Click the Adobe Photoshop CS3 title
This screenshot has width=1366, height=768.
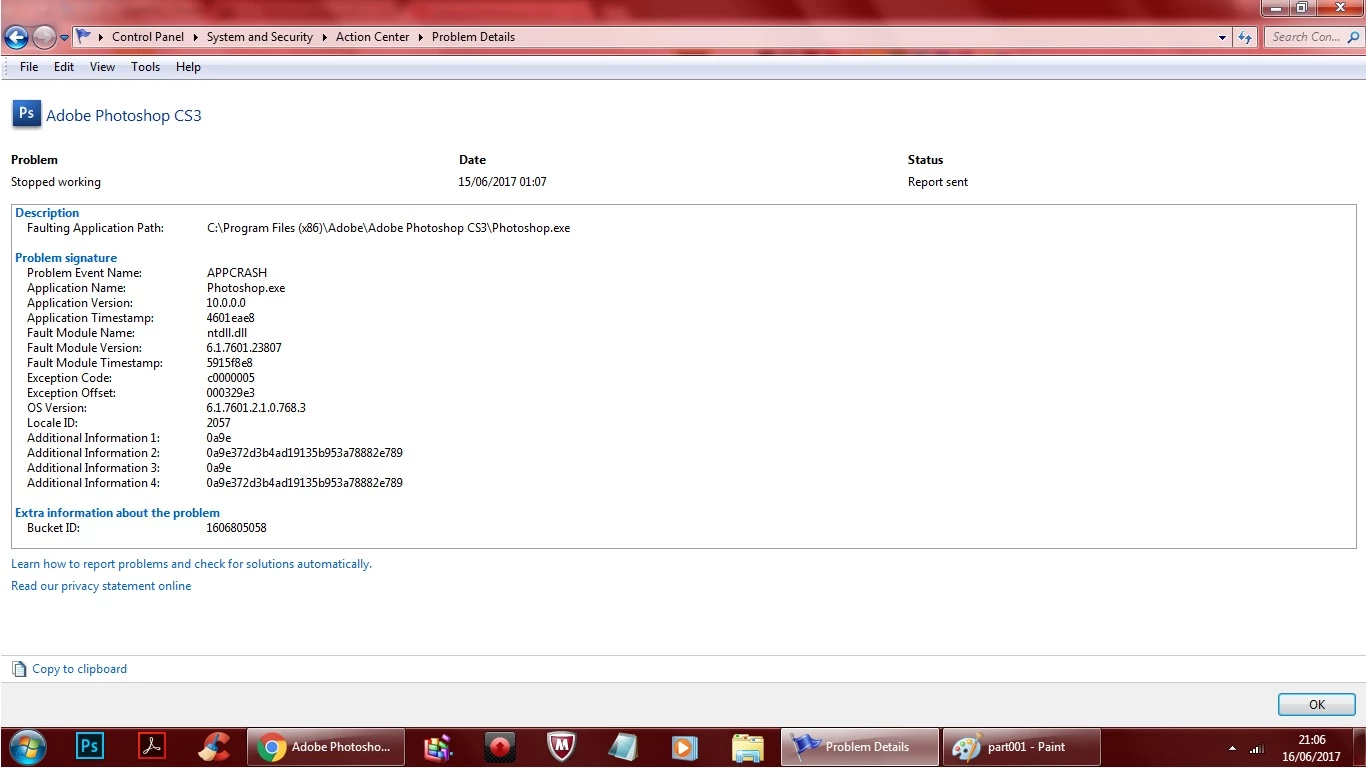[x=124, y=115]
